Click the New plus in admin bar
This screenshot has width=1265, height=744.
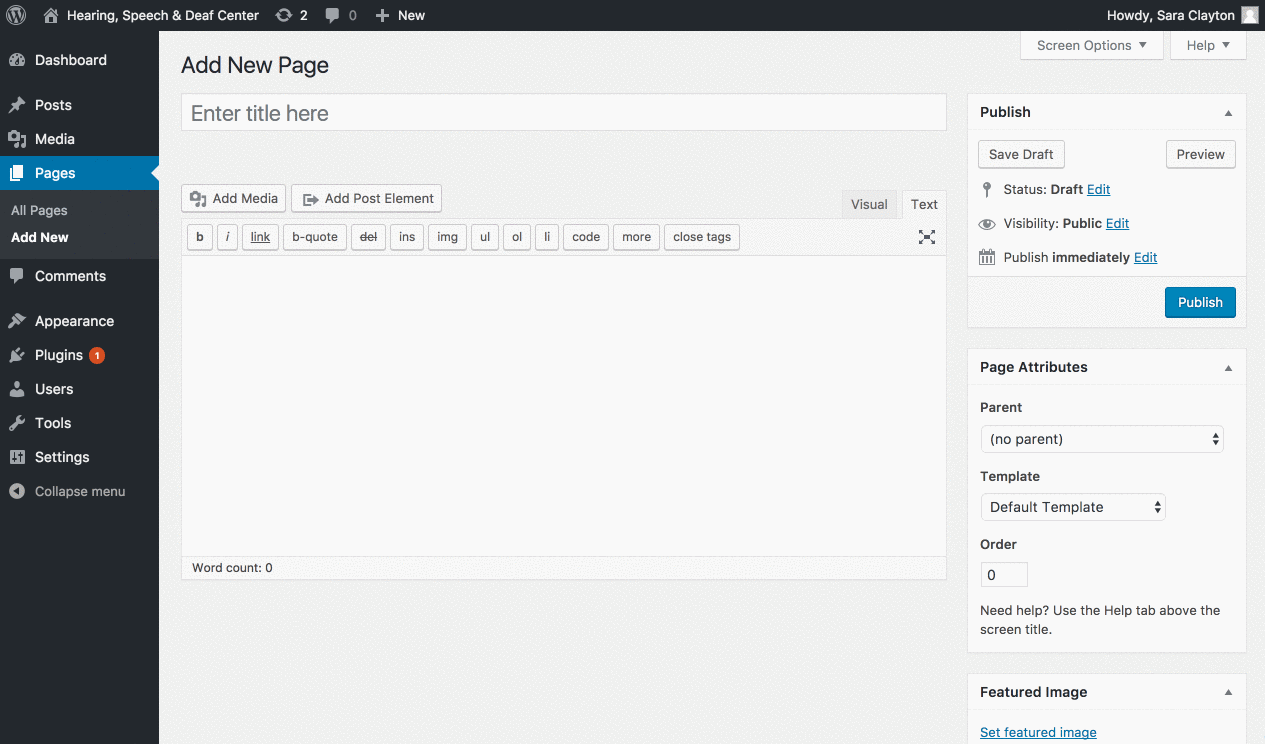[382, 15]
